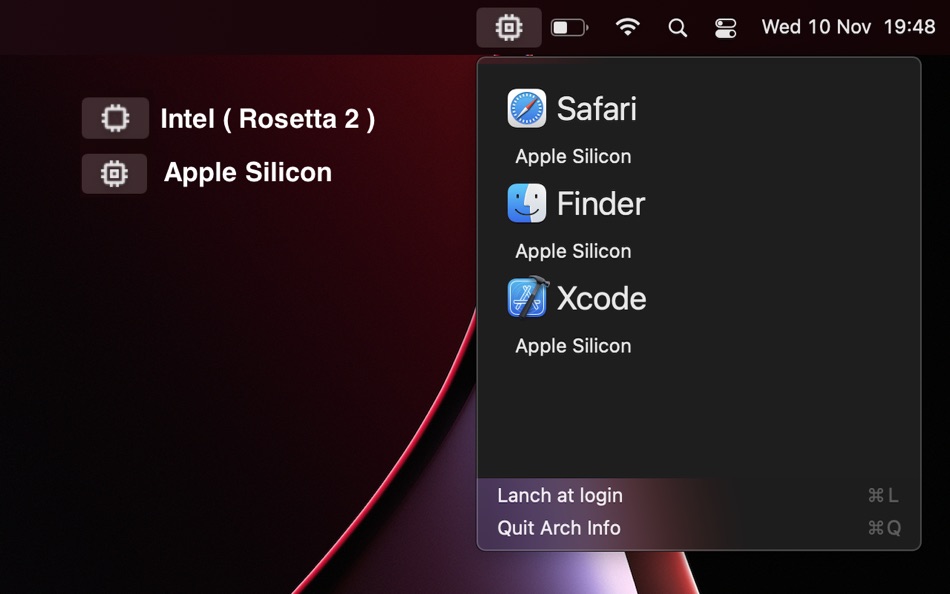Check the battery status icon
This screenshot has height=594, width=950.
pos(569,27)
